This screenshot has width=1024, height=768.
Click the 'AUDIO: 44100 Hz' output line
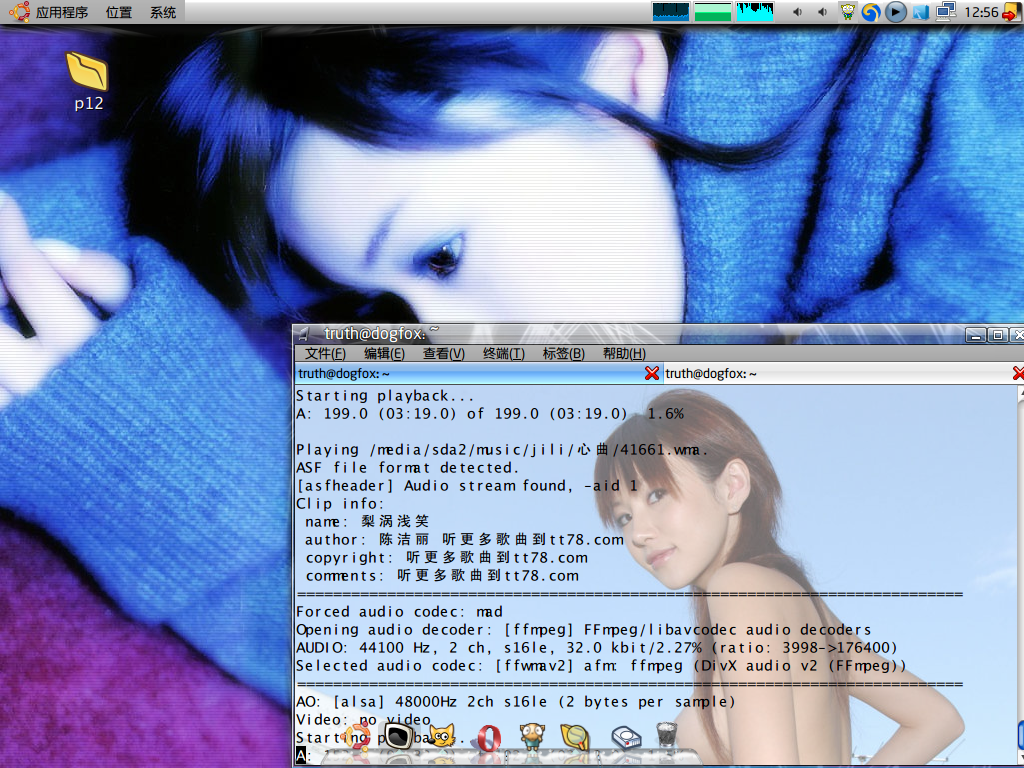click(597, 648)
